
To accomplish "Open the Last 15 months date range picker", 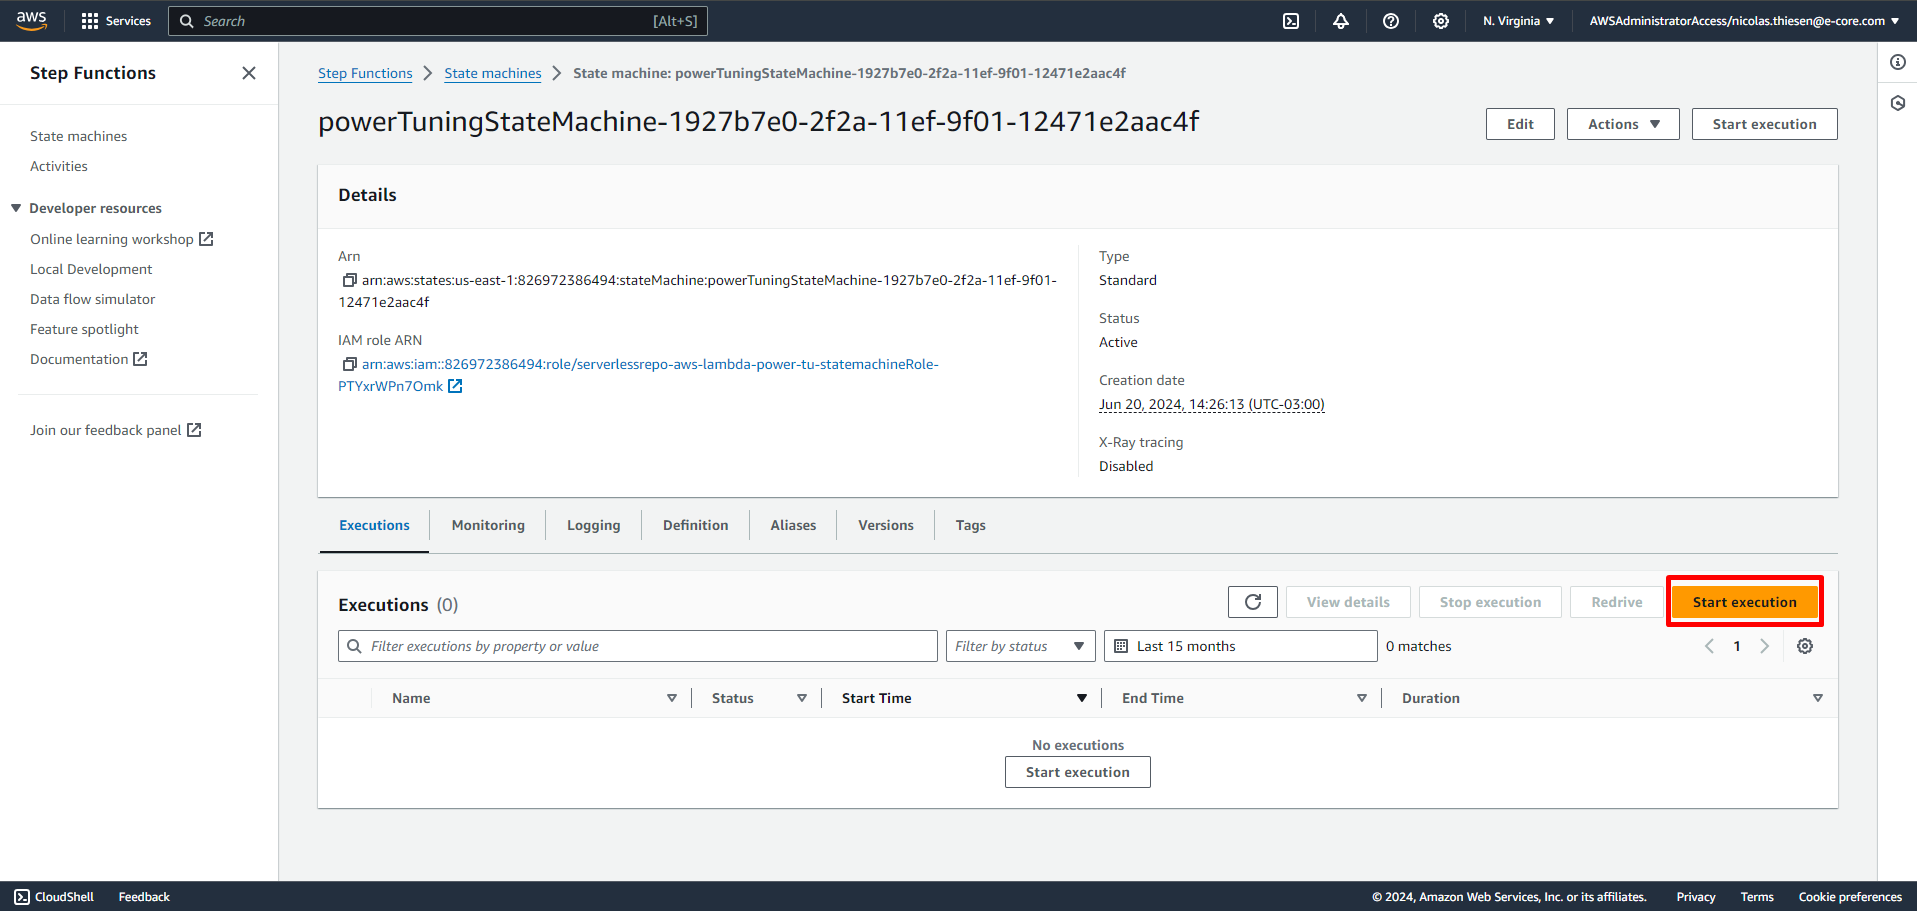I will click(1241, 646).
